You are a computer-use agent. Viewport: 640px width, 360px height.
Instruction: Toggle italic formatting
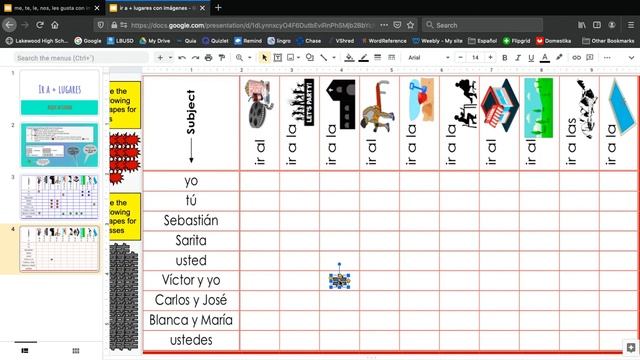tap(518, 58)
